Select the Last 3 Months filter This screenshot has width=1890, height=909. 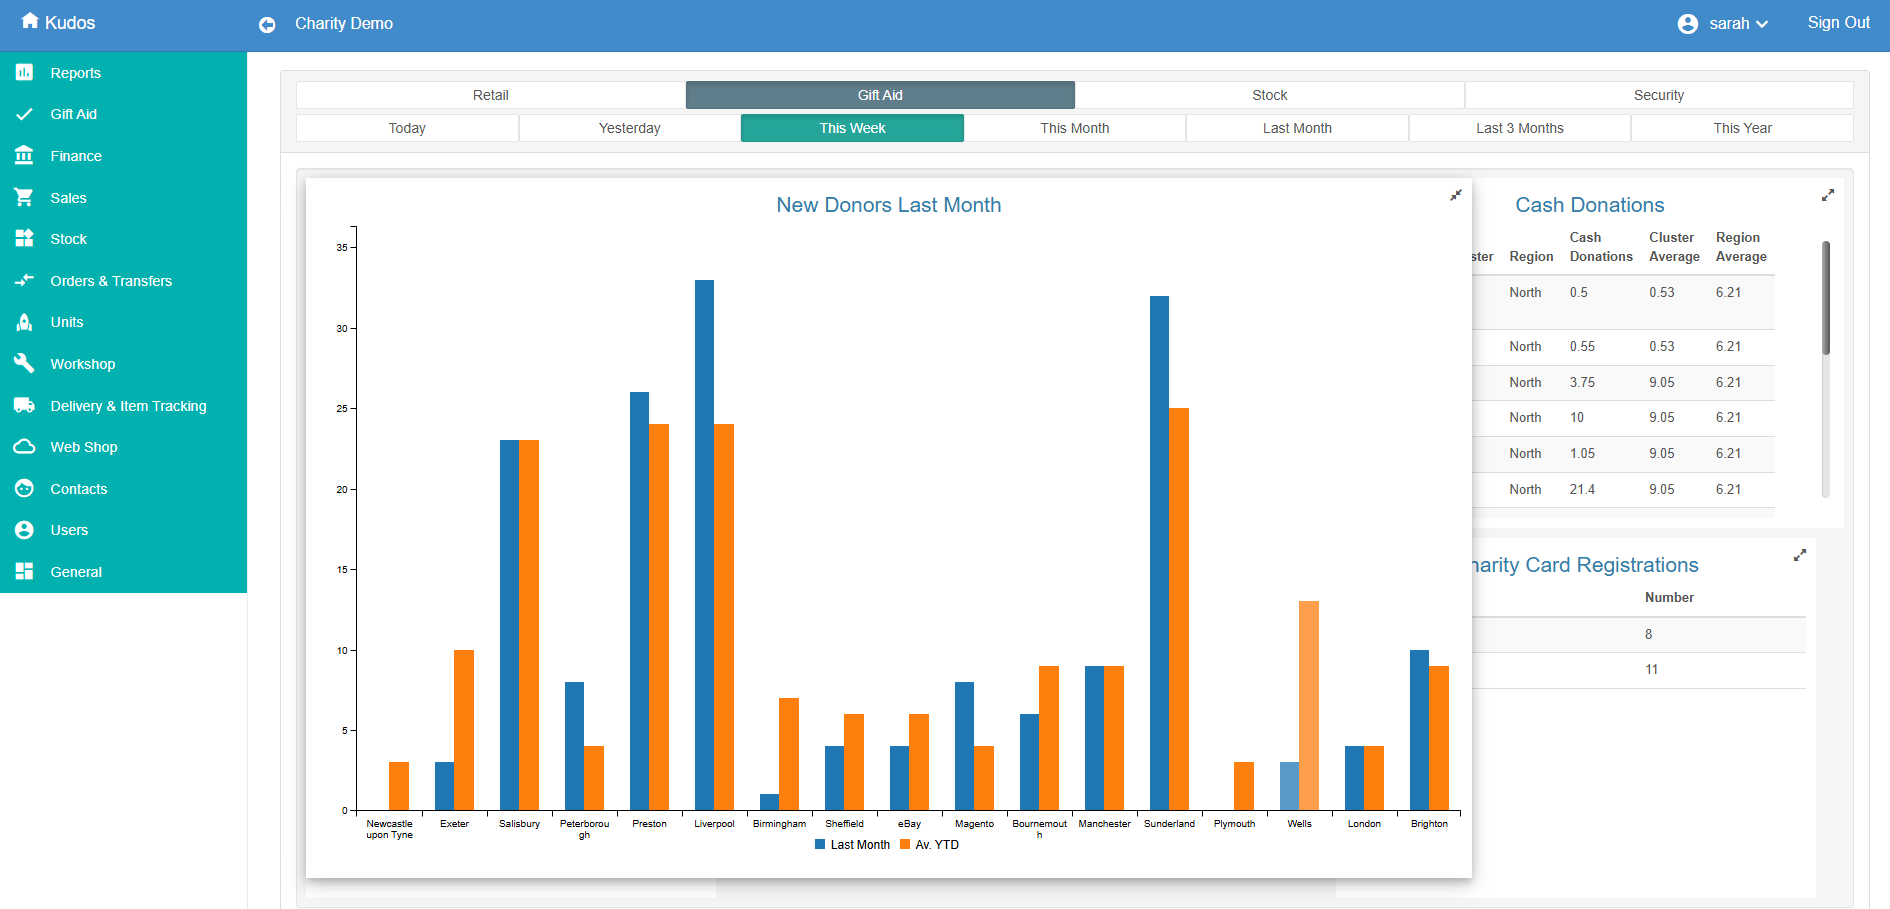pyautogui.click(x=1518, y=127)
